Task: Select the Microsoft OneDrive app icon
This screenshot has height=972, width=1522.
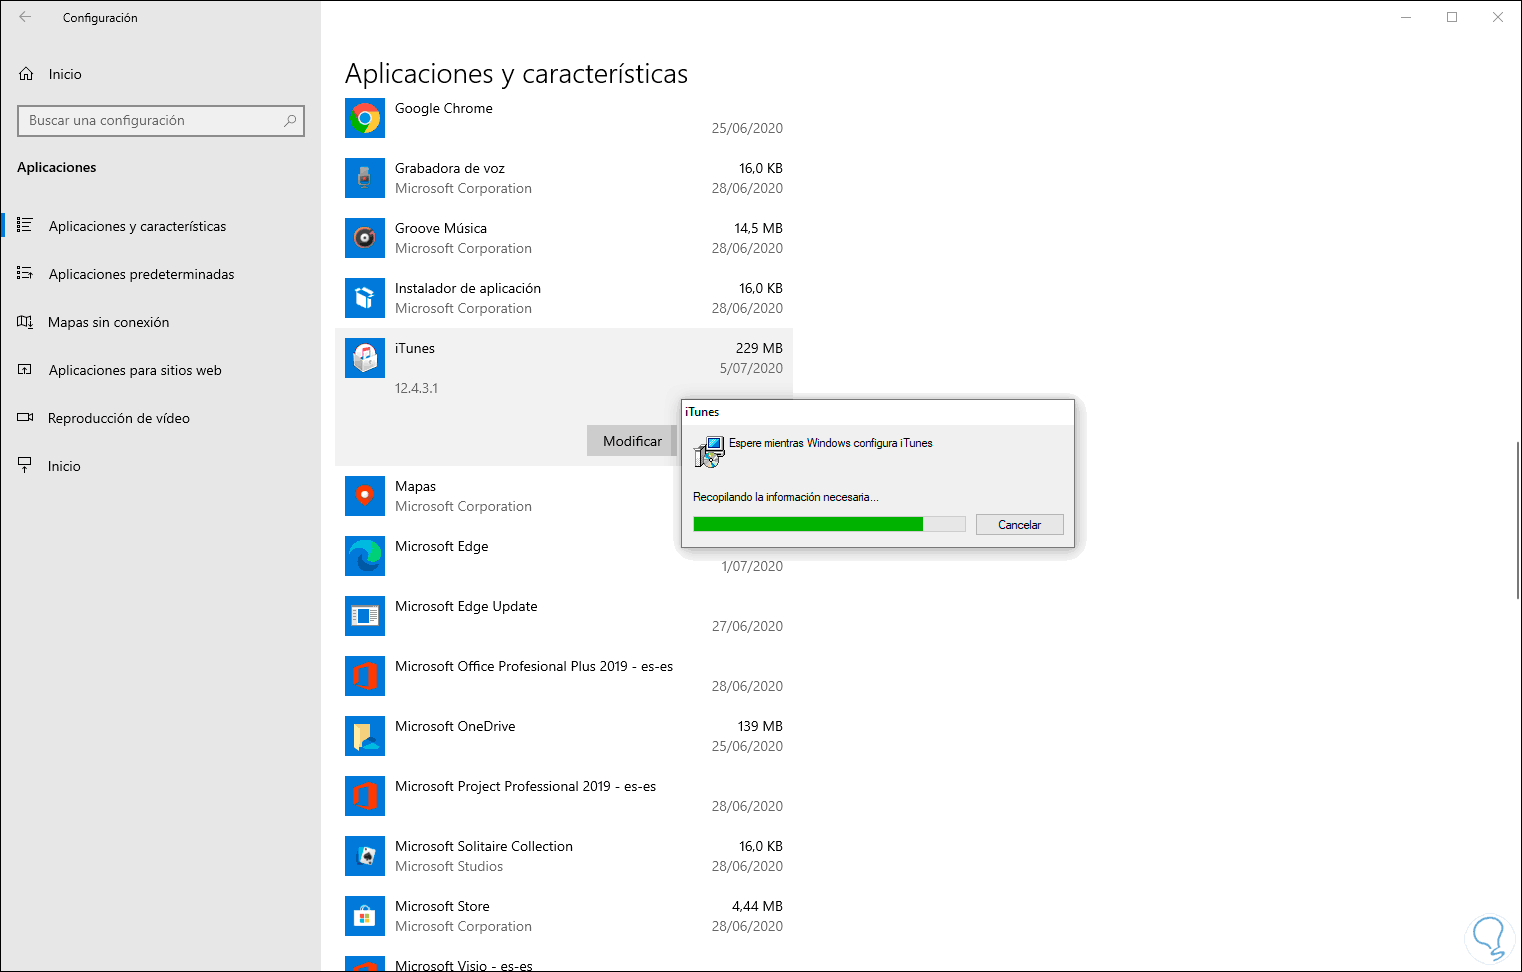Action: [365, 736]
